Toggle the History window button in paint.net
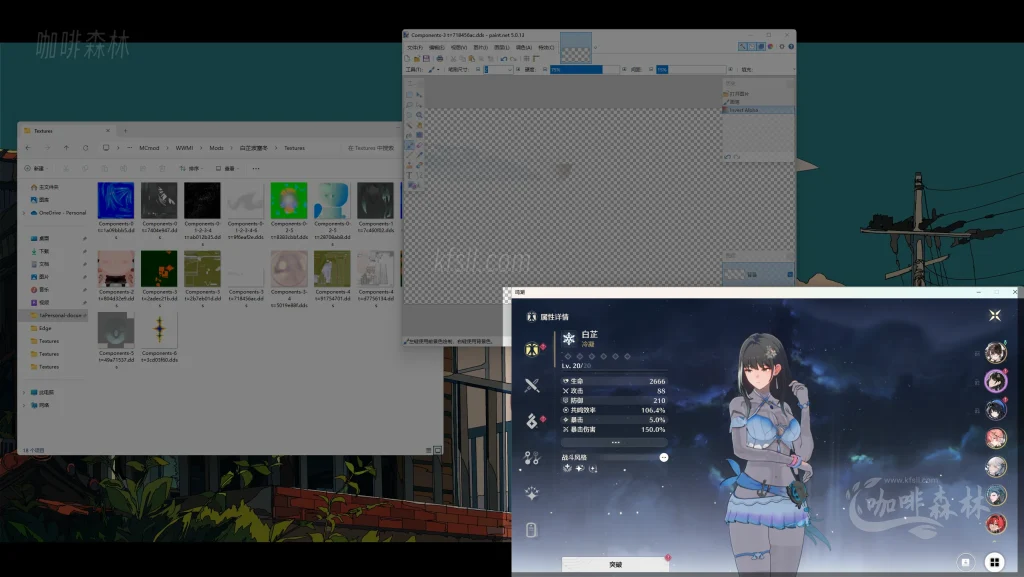 point(752,46)
